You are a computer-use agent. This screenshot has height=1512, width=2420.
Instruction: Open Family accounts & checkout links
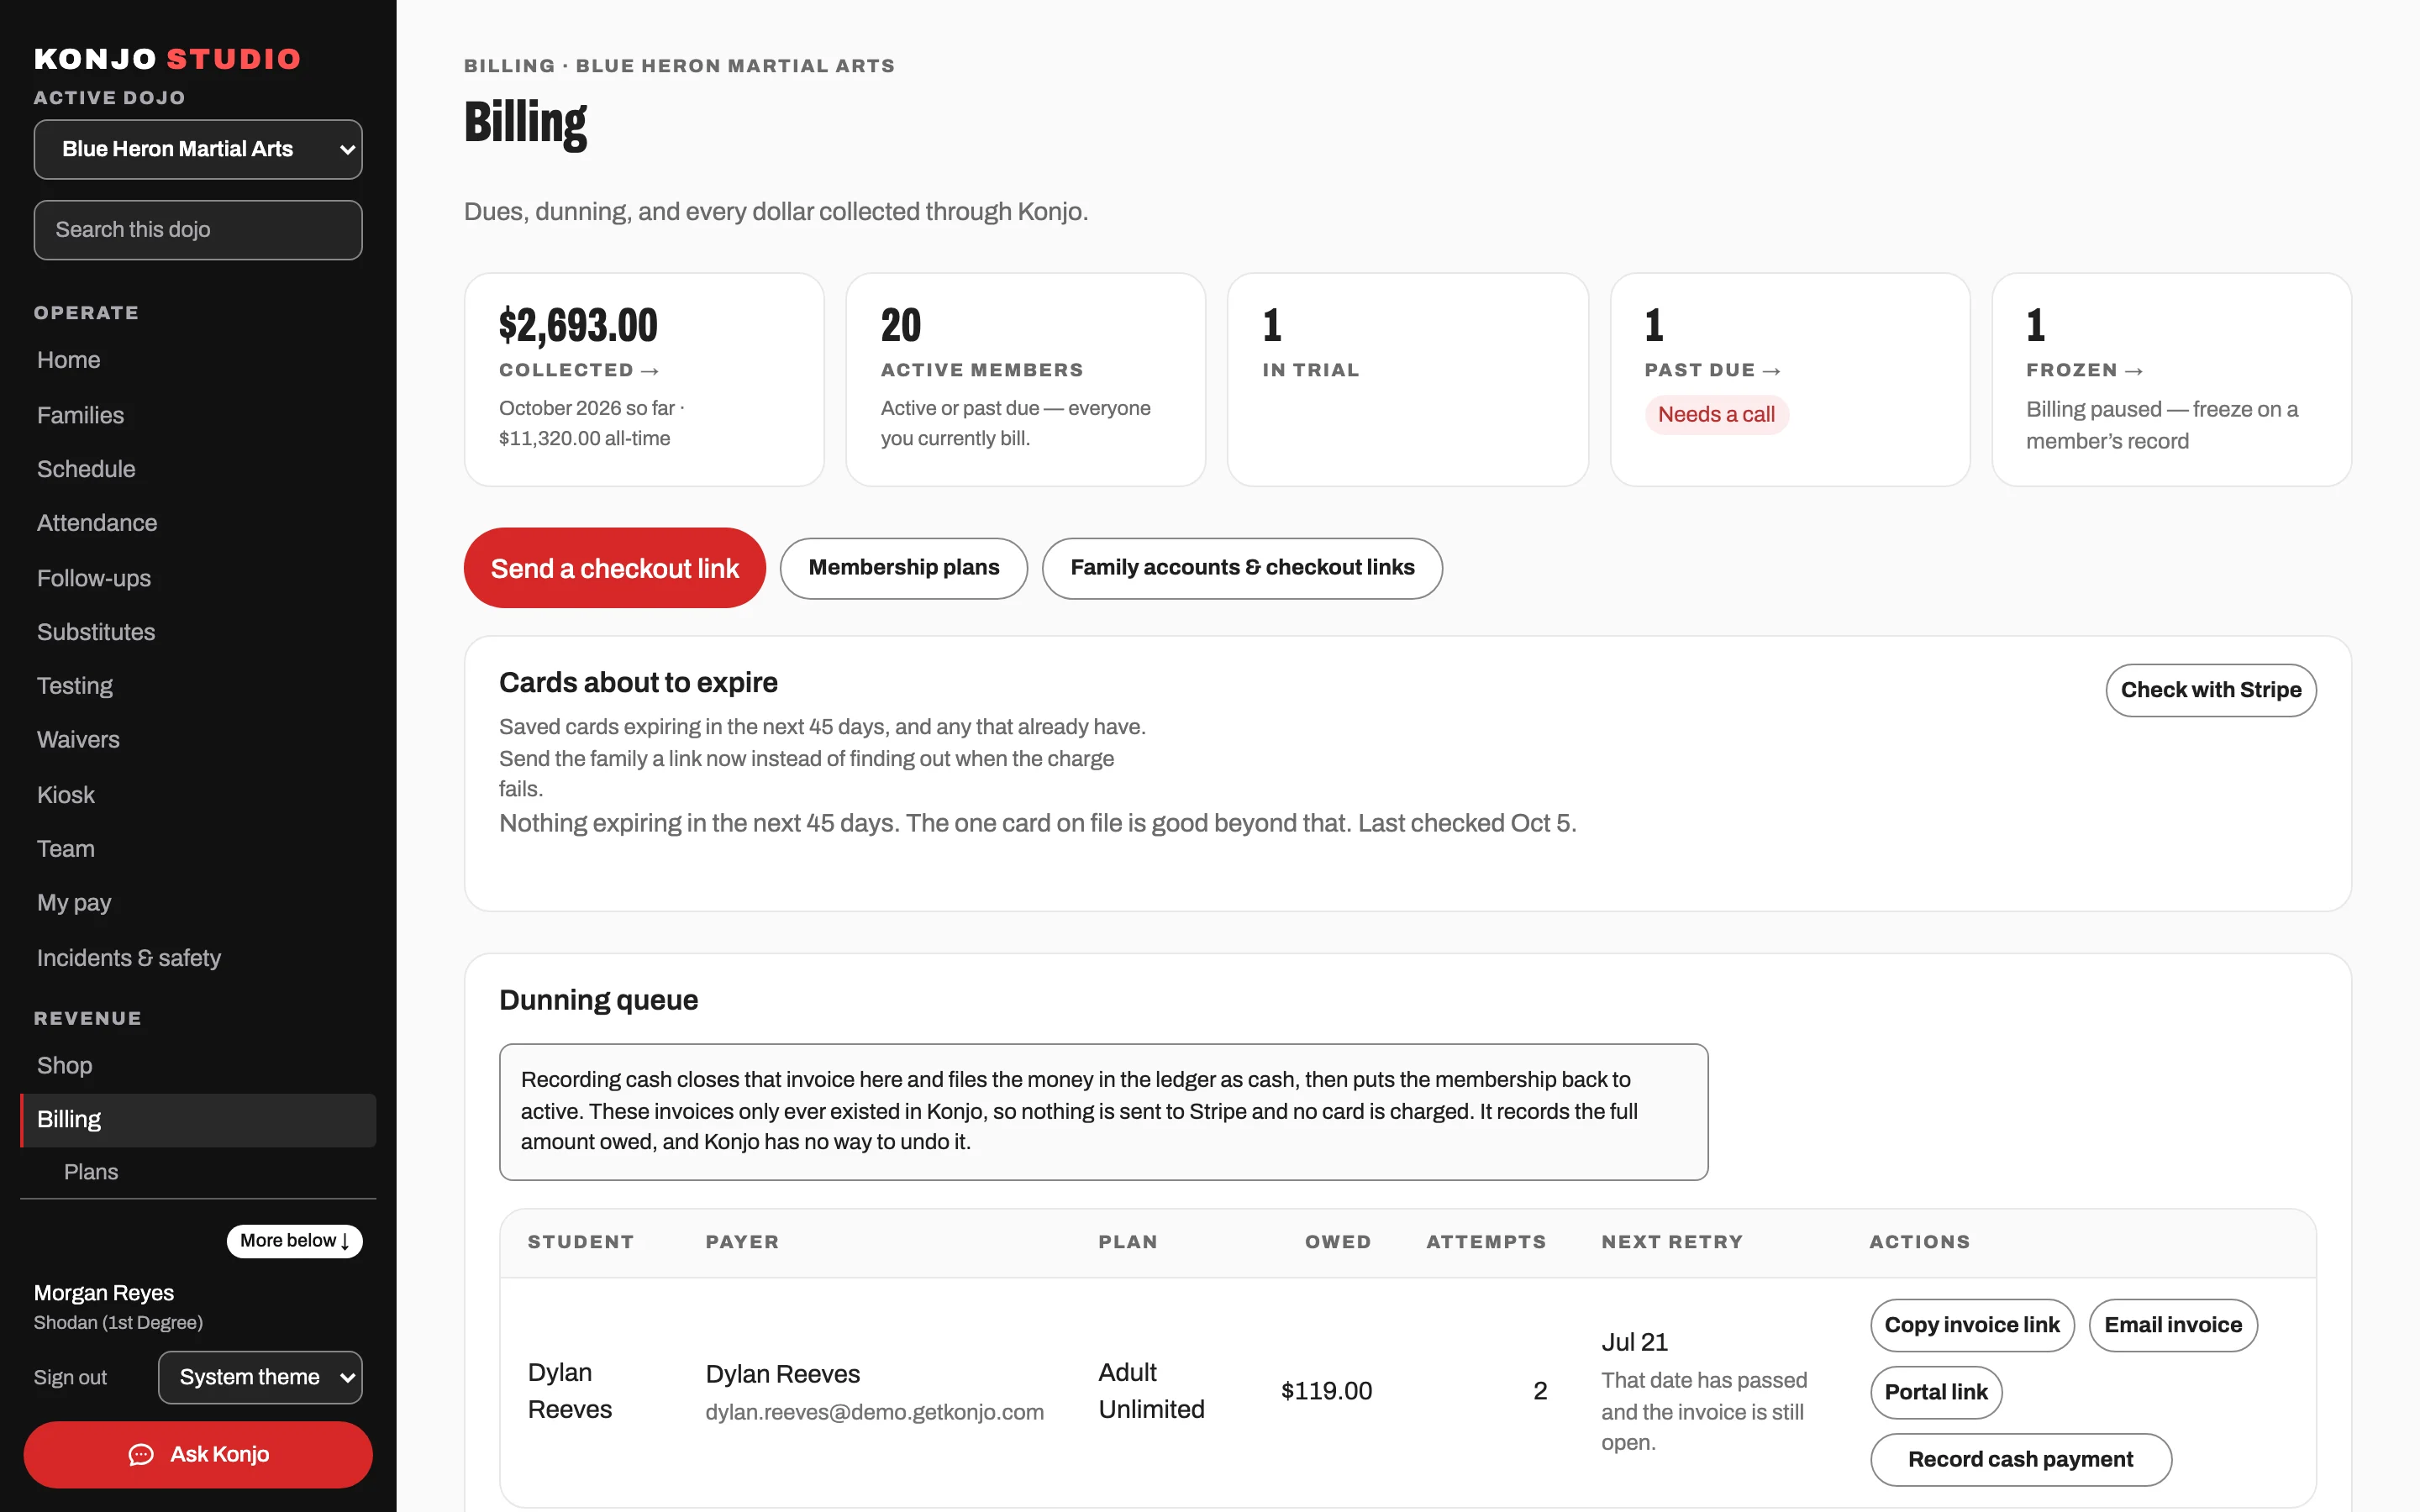pos(1242,568)
